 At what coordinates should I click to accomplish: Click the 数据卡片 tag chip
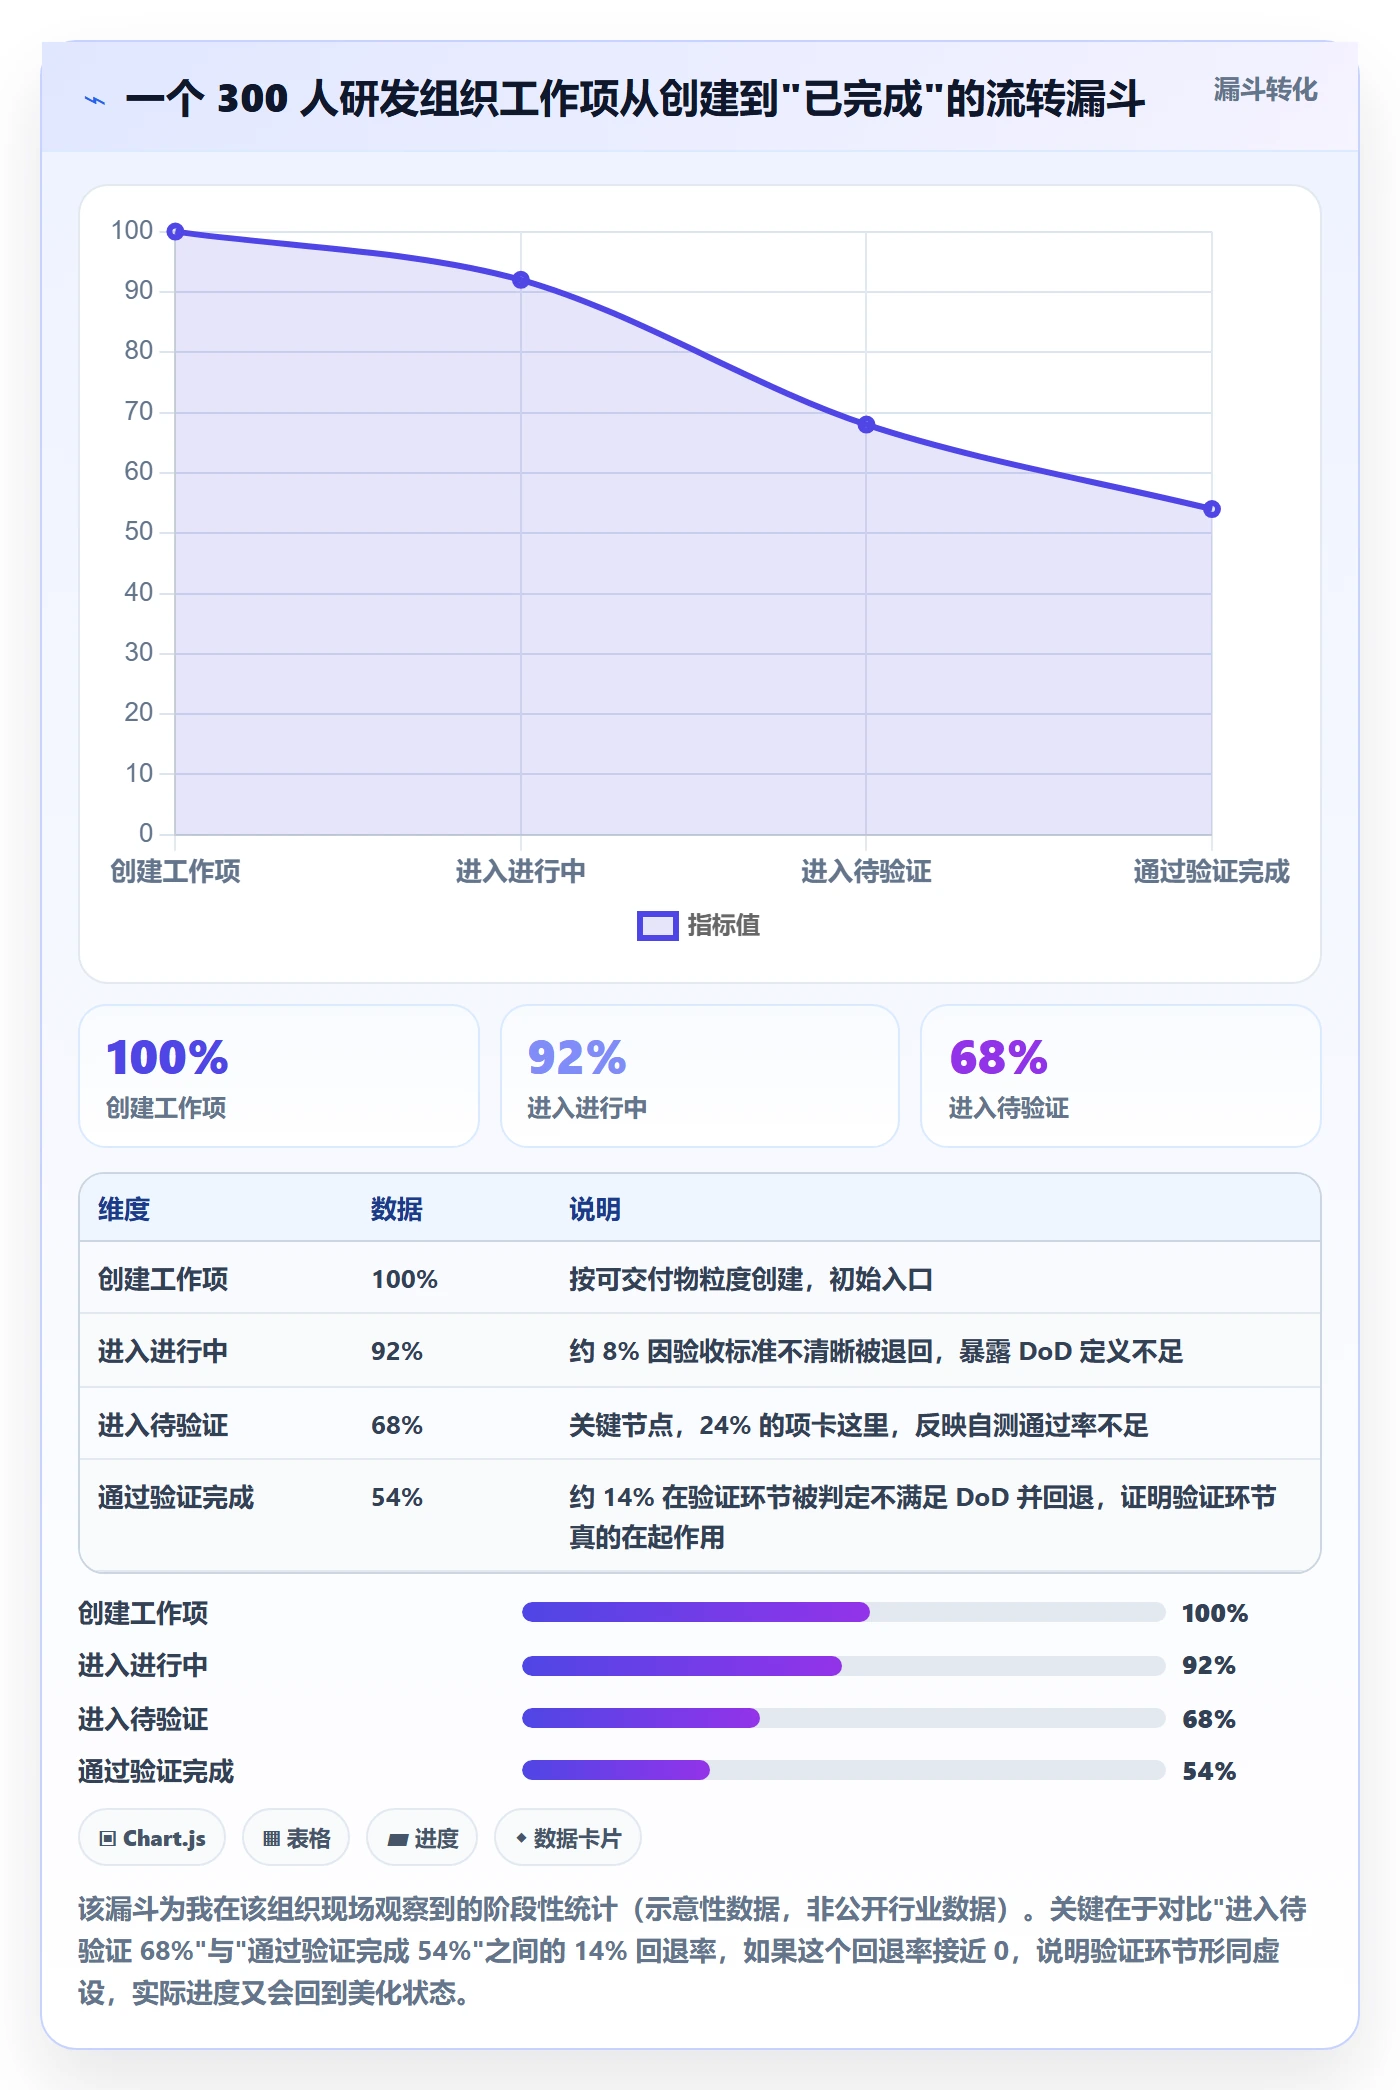568,1838
